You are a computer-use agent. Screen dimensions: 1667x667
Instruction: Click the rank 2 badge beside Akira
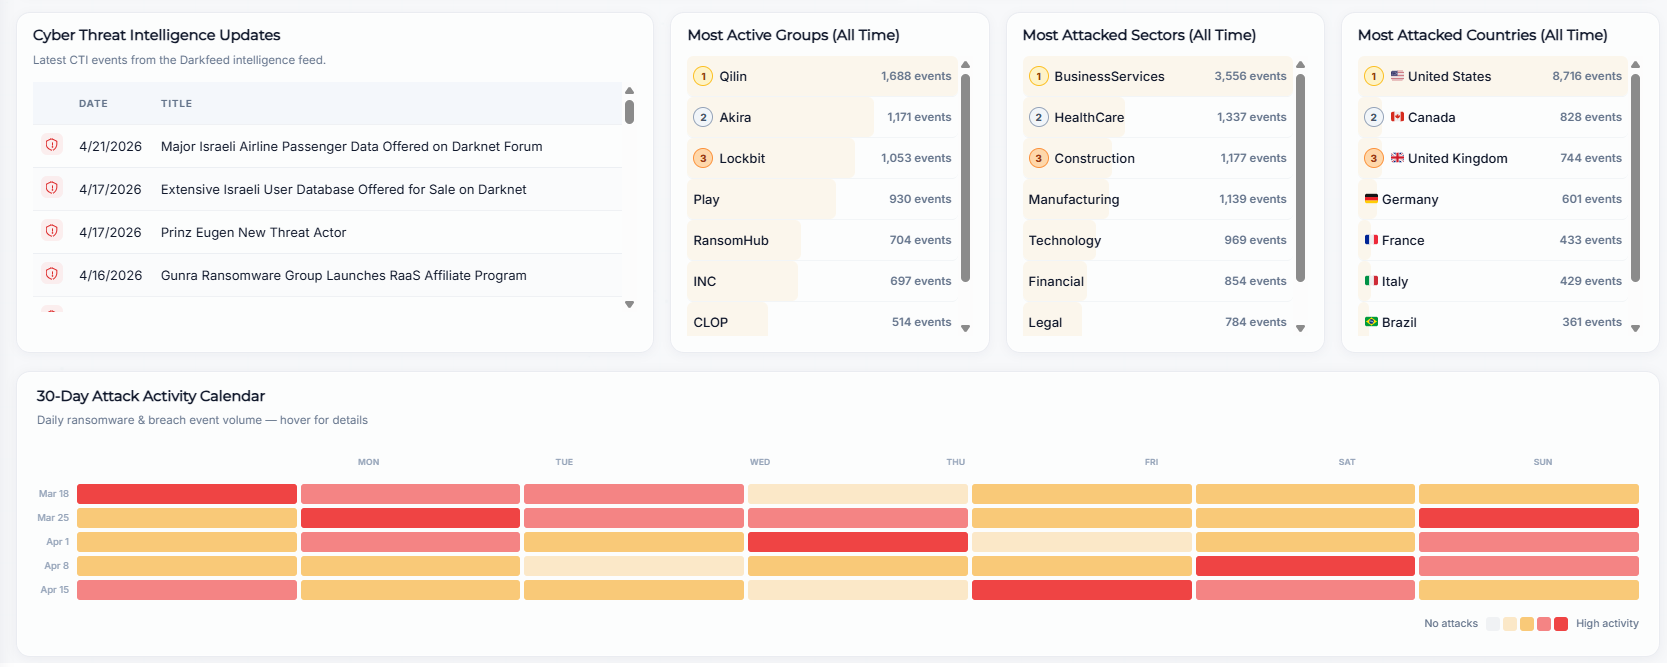click(x=703, y=117)
